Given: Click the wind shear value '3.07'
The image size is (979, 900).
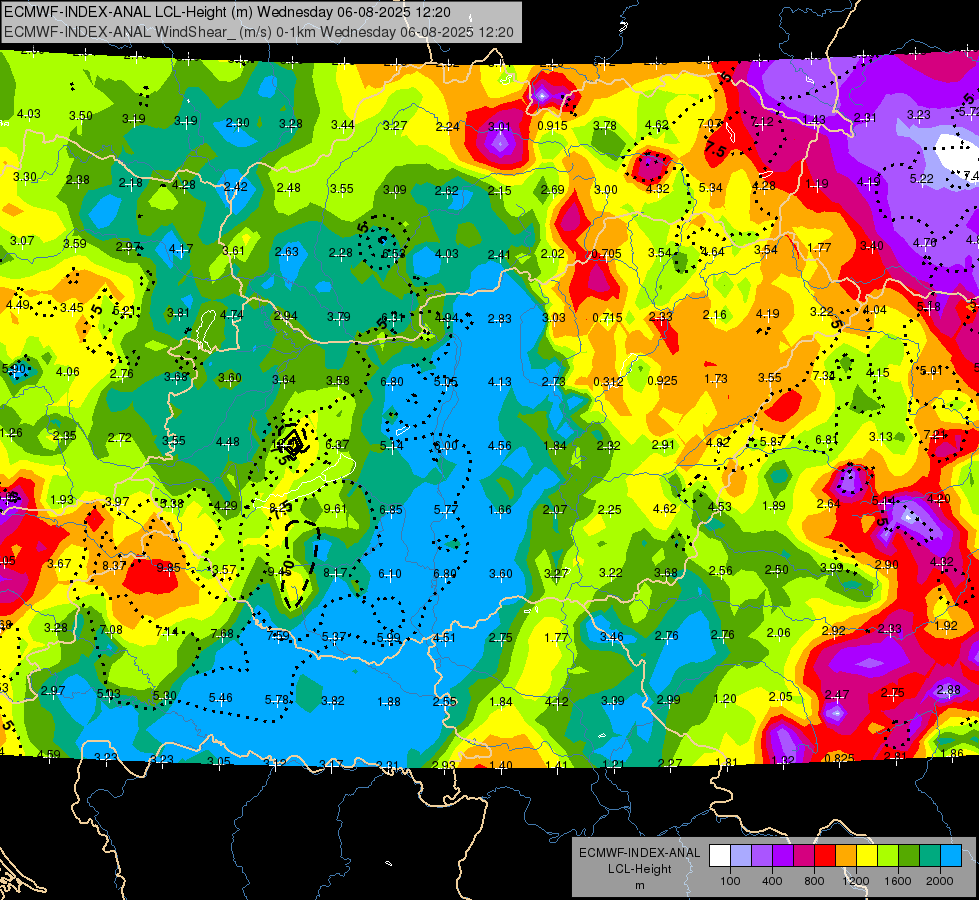Looking at the screenshot, I should pos(22,240).
